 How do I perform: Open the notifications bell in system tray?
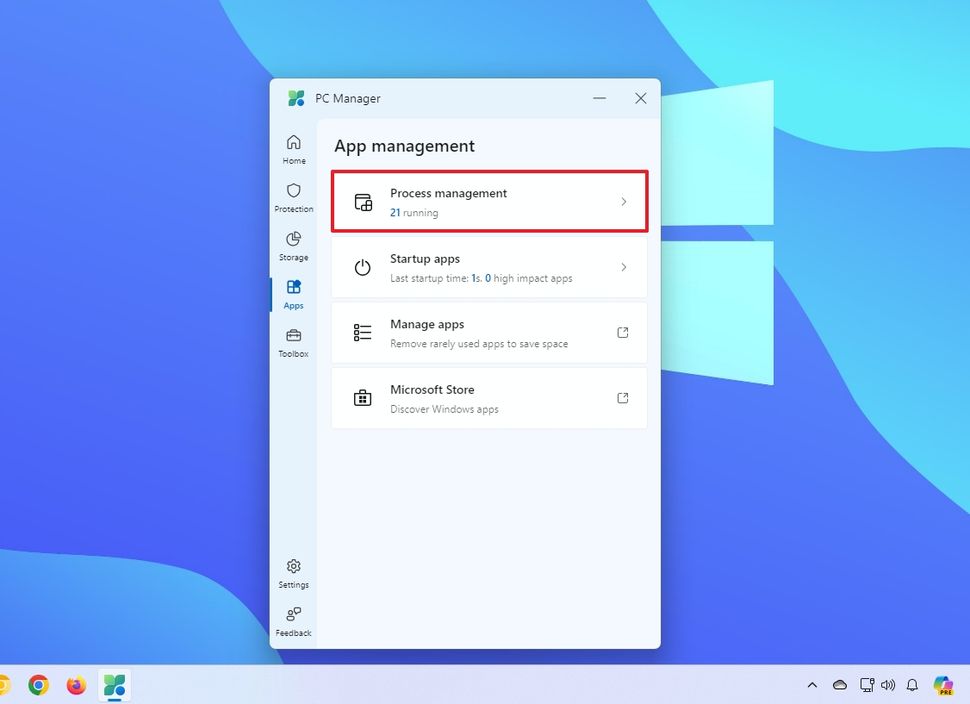911,685
